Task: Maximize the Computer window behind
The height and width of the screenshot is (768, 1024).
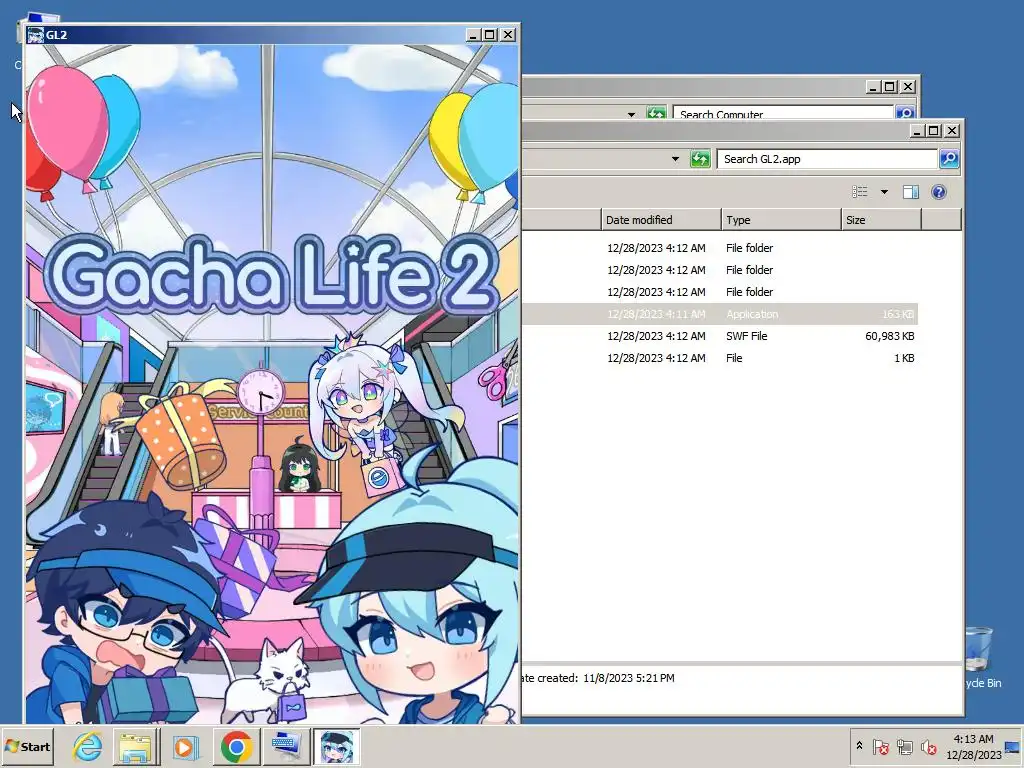Action: click(x=889, y=86)
